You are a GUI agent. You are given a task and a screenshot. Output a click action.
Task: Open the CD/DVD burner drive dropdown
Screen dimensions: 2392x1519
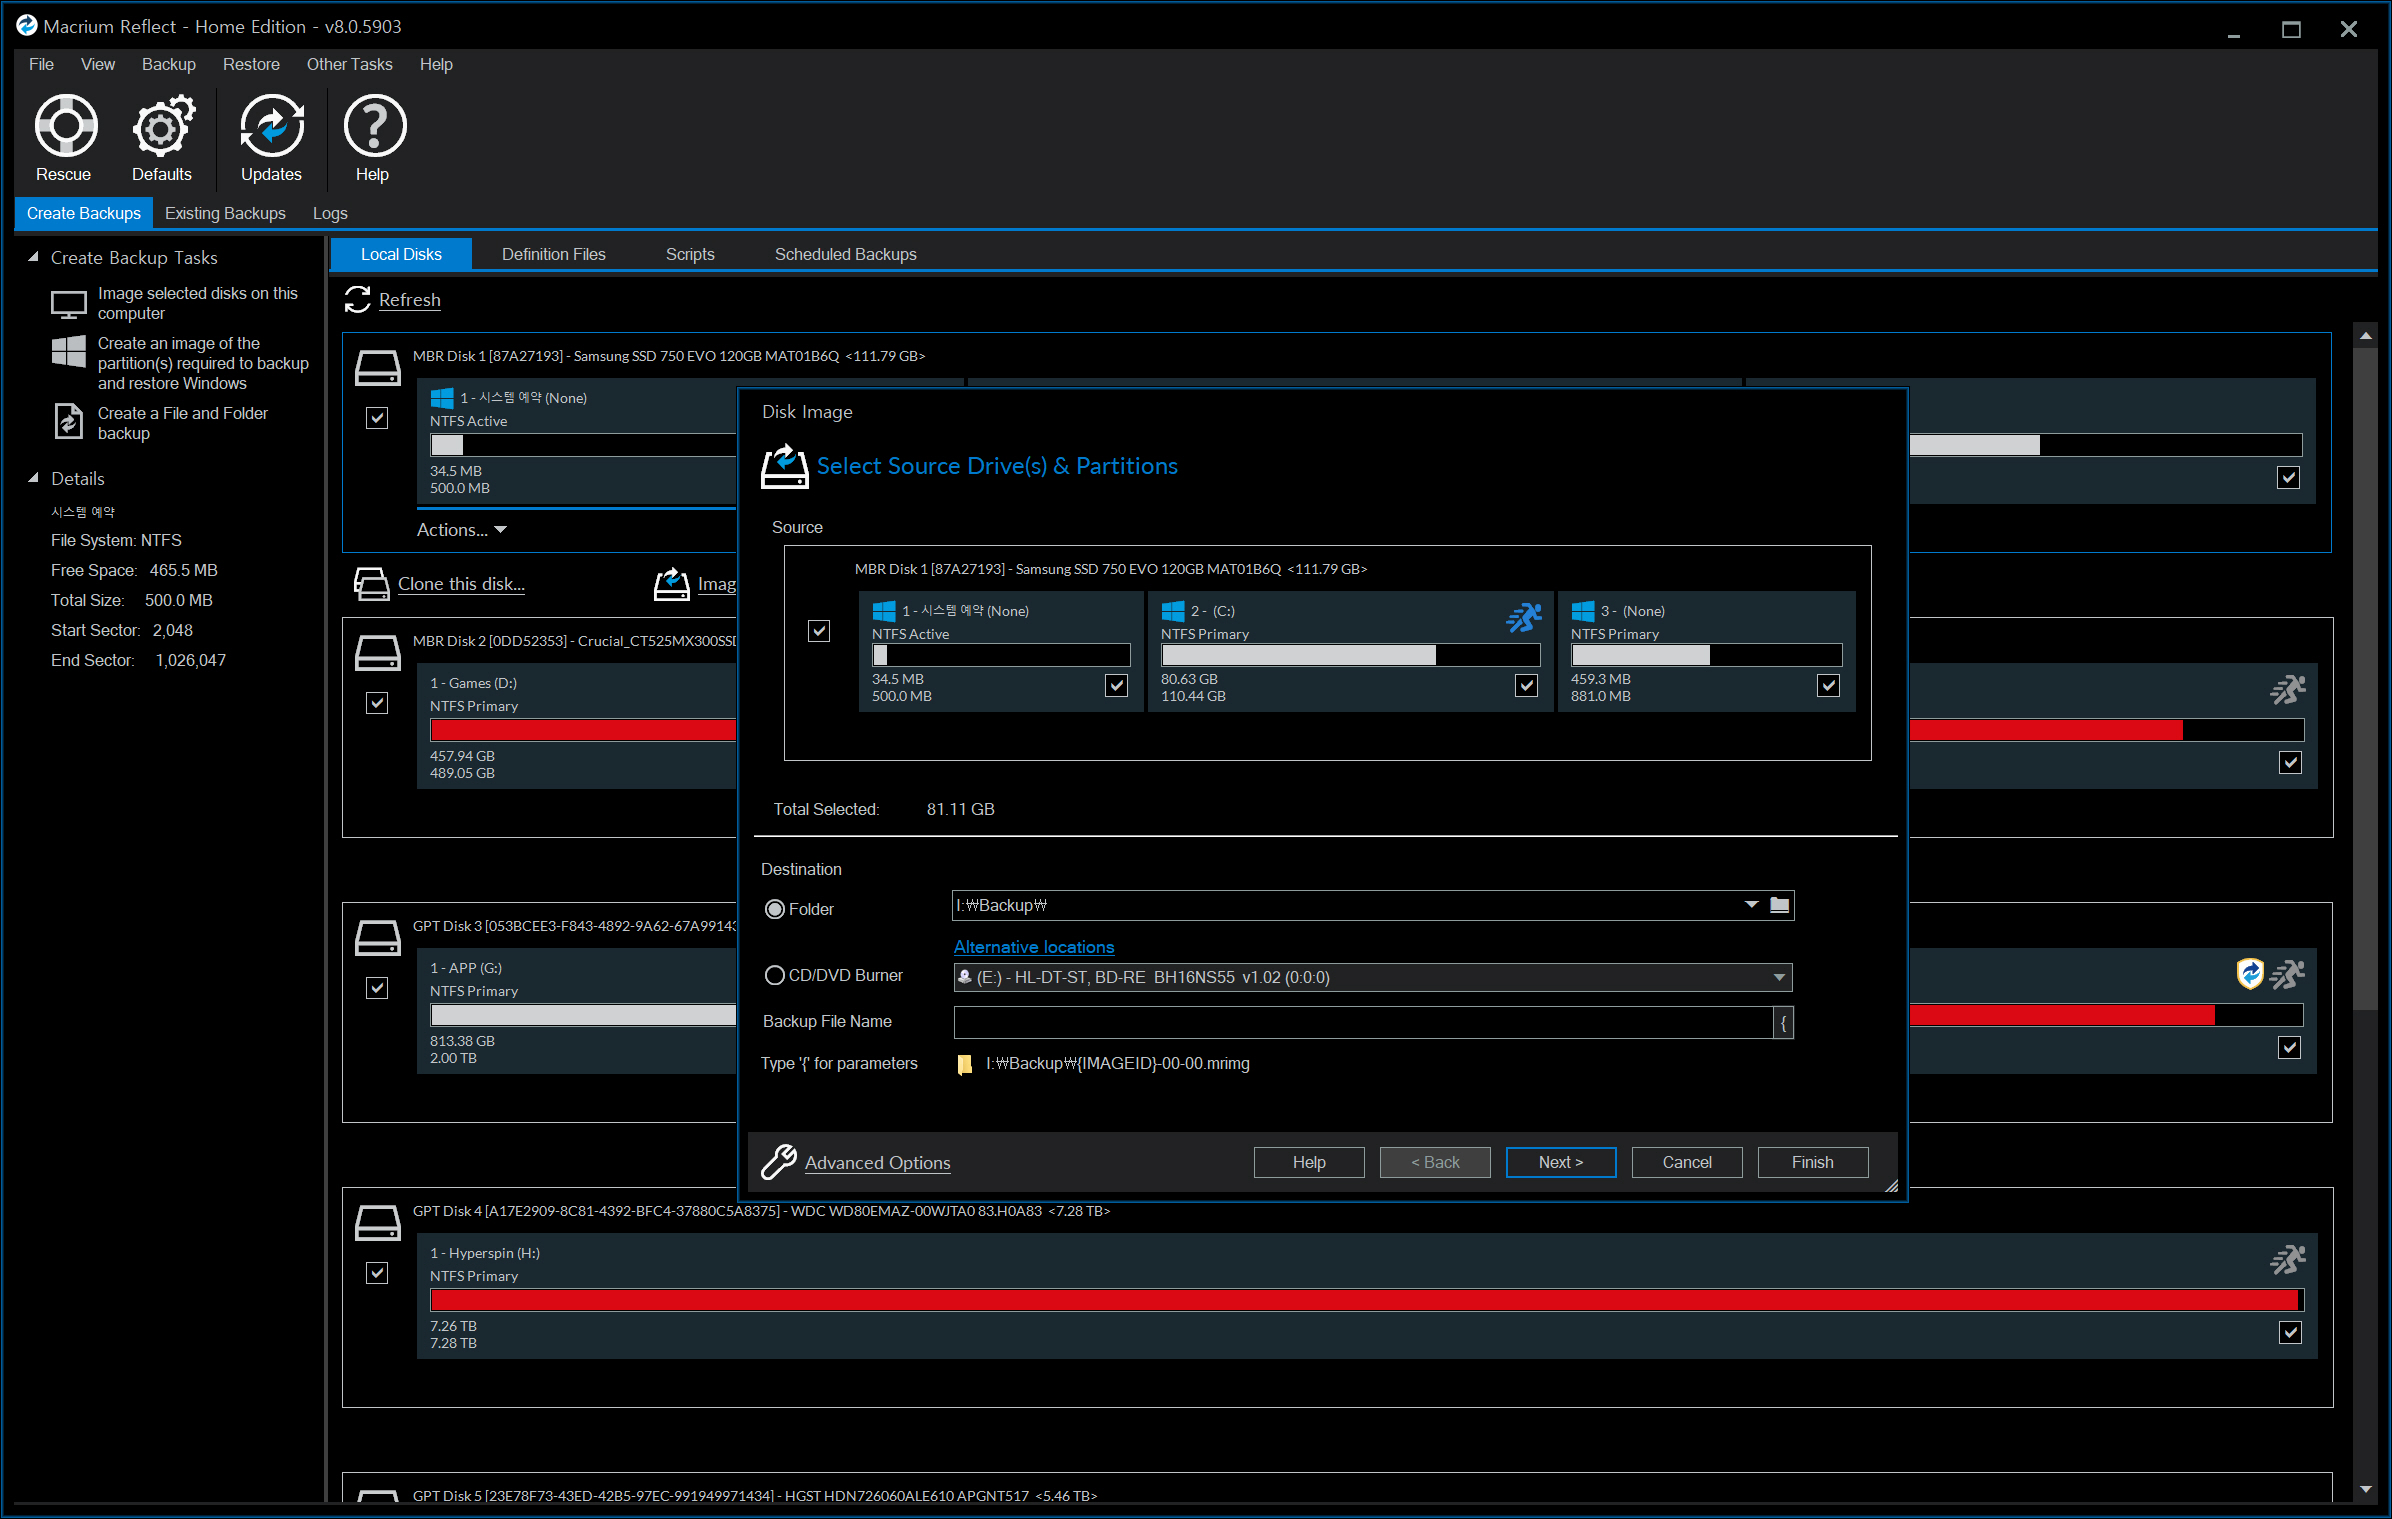pos(1779,977)
